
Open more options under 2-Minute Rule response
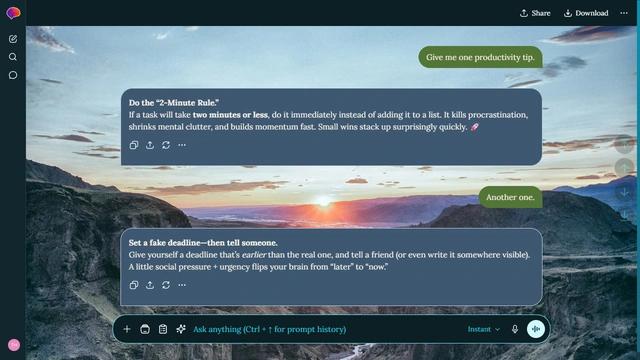pyautogui.click(x=182, y=145)
